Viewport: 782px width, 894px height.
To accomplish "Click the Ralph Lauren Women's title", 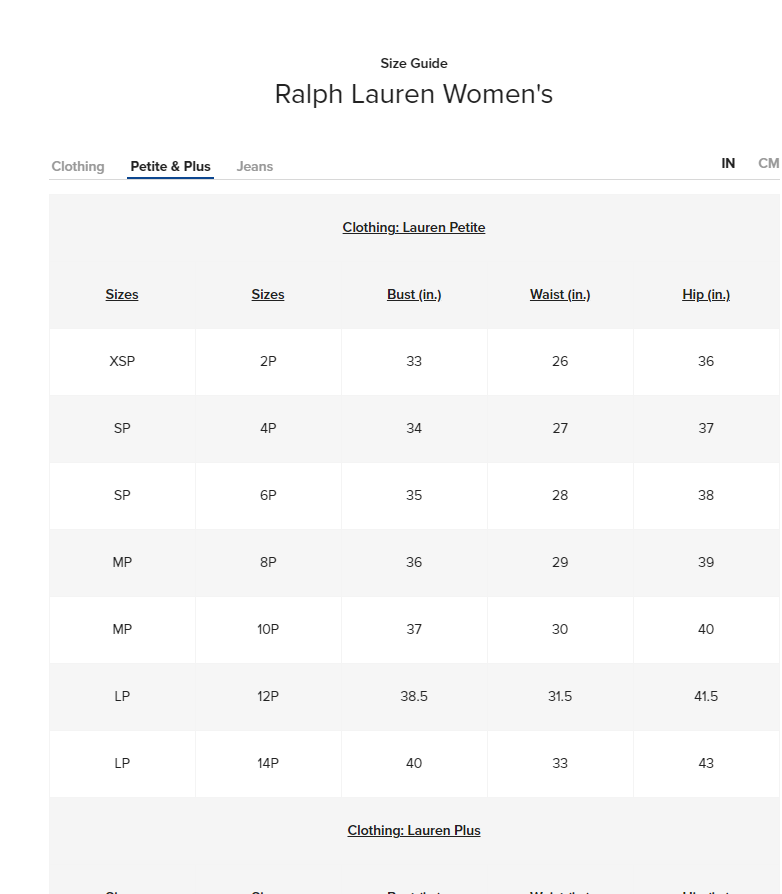I will pyautogui.click(x=413, y=94).
